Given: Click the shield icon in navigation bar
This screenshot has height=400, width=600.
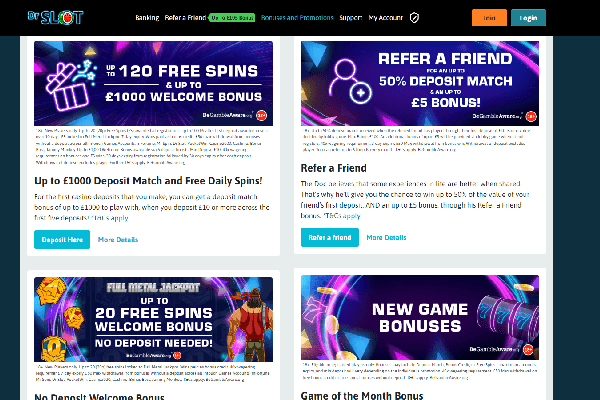Looking at the screenshot, I should tap(414, 18).
